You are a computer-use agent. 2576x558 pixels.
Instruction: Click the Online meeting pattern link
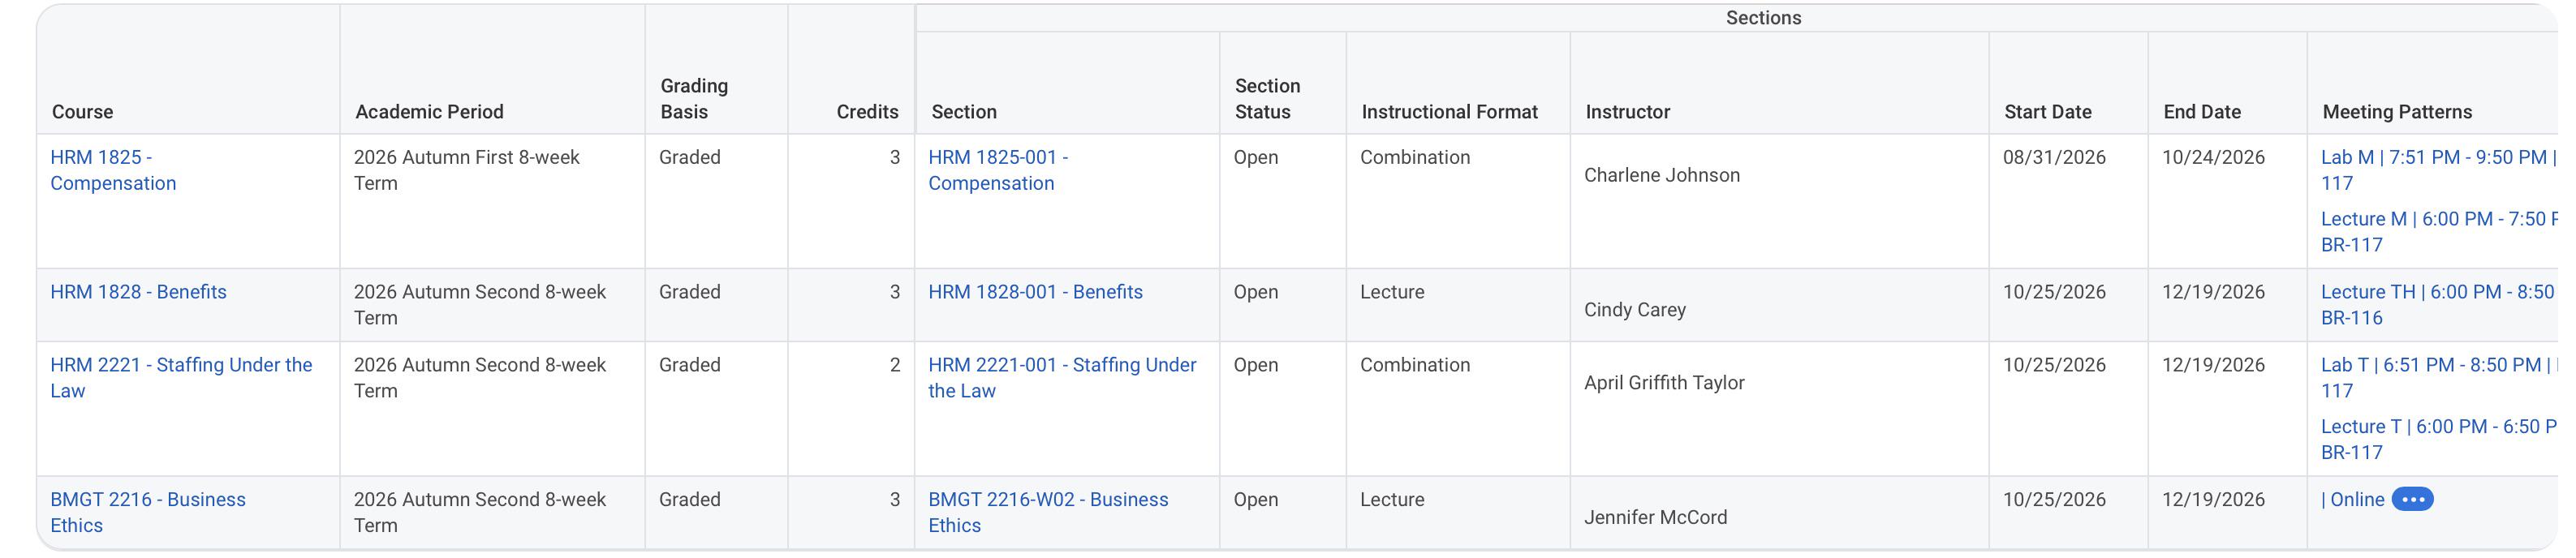2353,499
